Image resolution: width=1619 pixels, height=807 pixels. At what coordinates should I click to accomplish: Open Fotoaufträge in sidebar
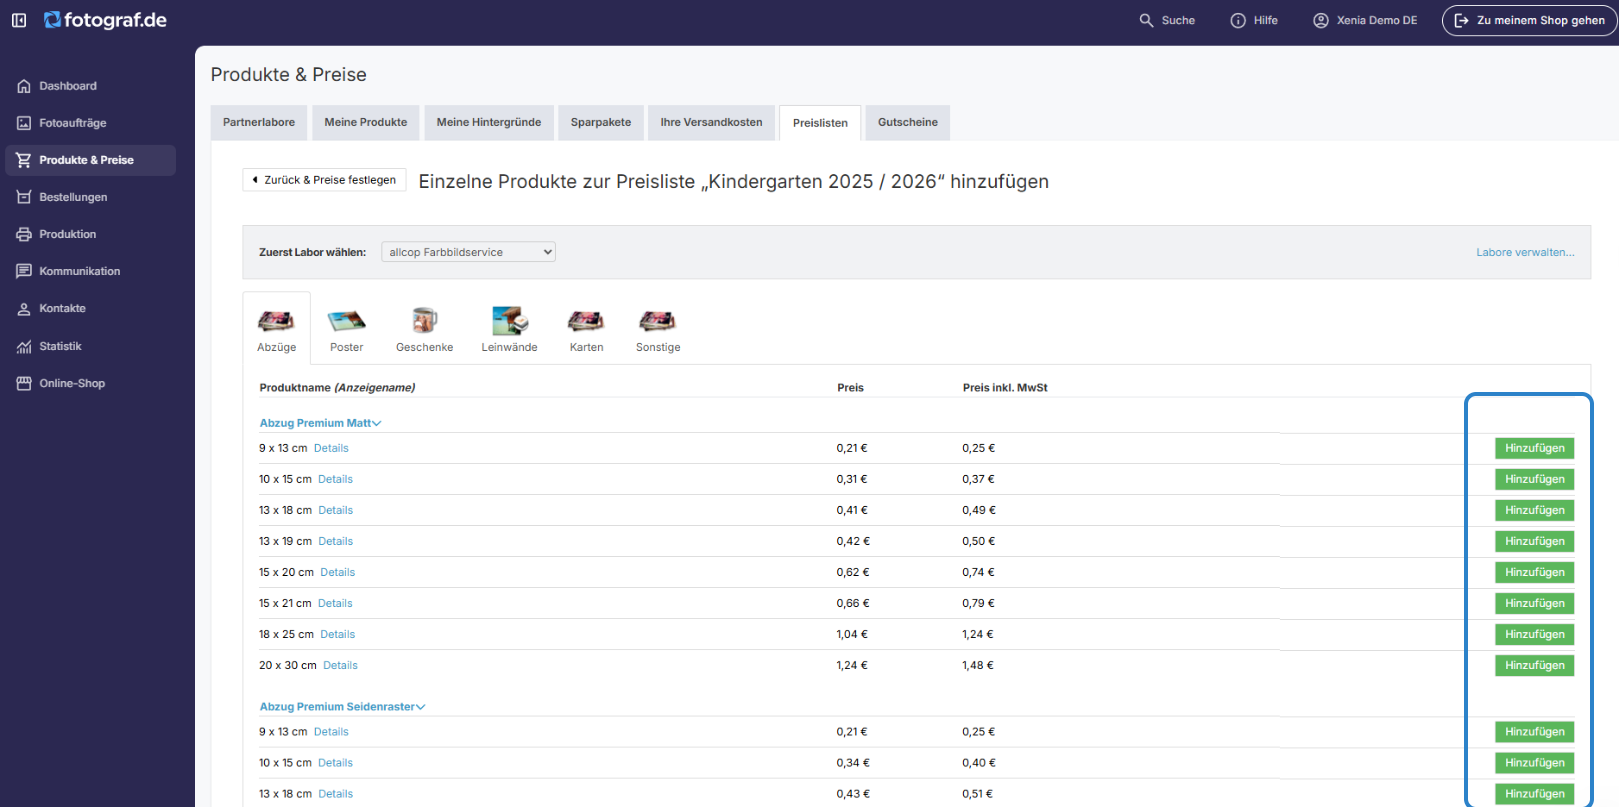(x=90, y=123)
